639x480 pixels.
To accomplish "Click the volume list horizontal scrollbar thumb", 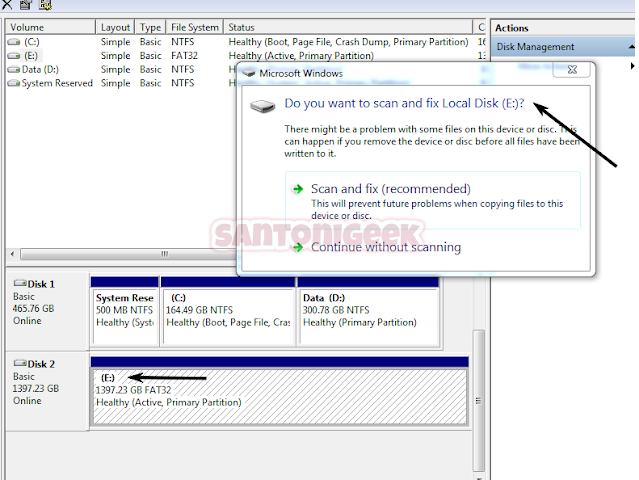I will click(128, 254).
